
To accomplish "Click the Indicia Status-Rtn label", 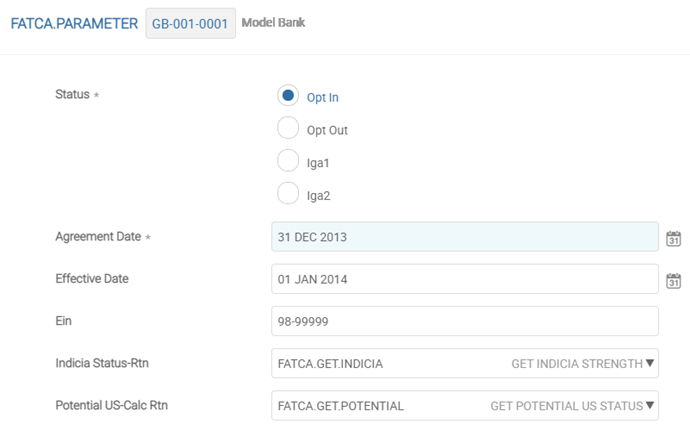I will [x=102, y=363].
